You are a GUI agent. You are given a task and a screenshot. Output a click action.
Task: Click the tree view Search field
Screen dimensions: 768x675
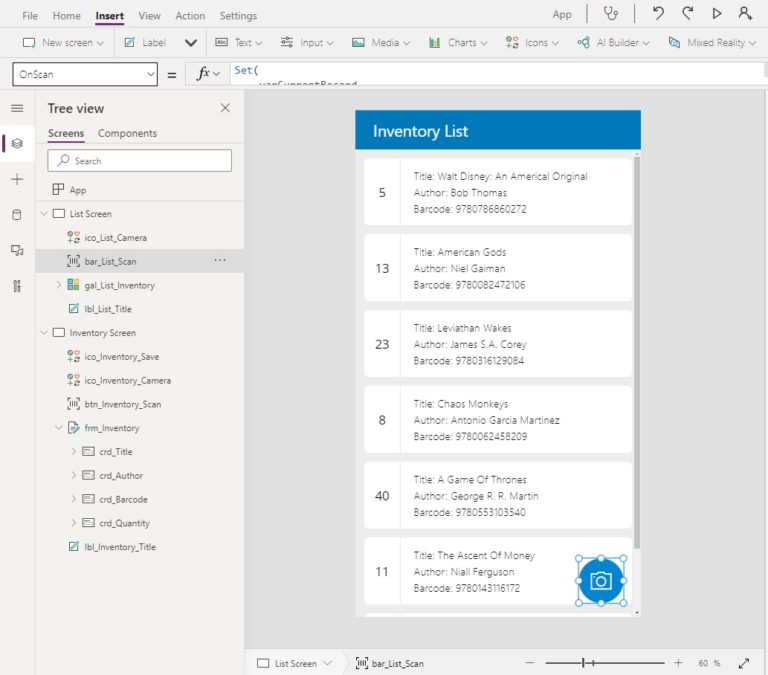click(140, 161)
